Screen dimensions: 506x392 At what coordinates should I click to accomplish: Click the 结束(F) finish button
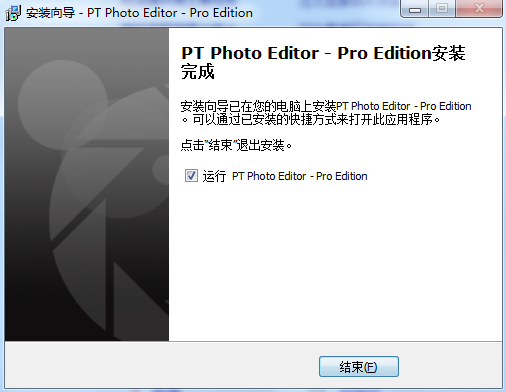pyautogui.click(x=359, y=367)
